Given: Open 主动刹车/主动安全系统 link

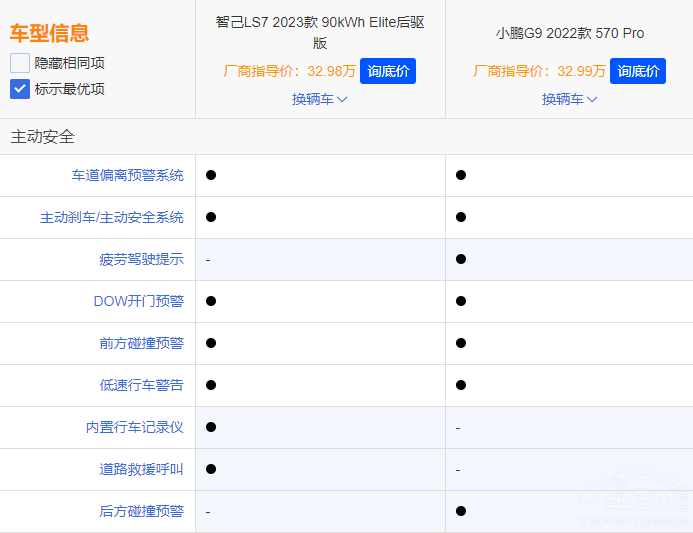Looking at the screenshot, I should coord(112,217).
